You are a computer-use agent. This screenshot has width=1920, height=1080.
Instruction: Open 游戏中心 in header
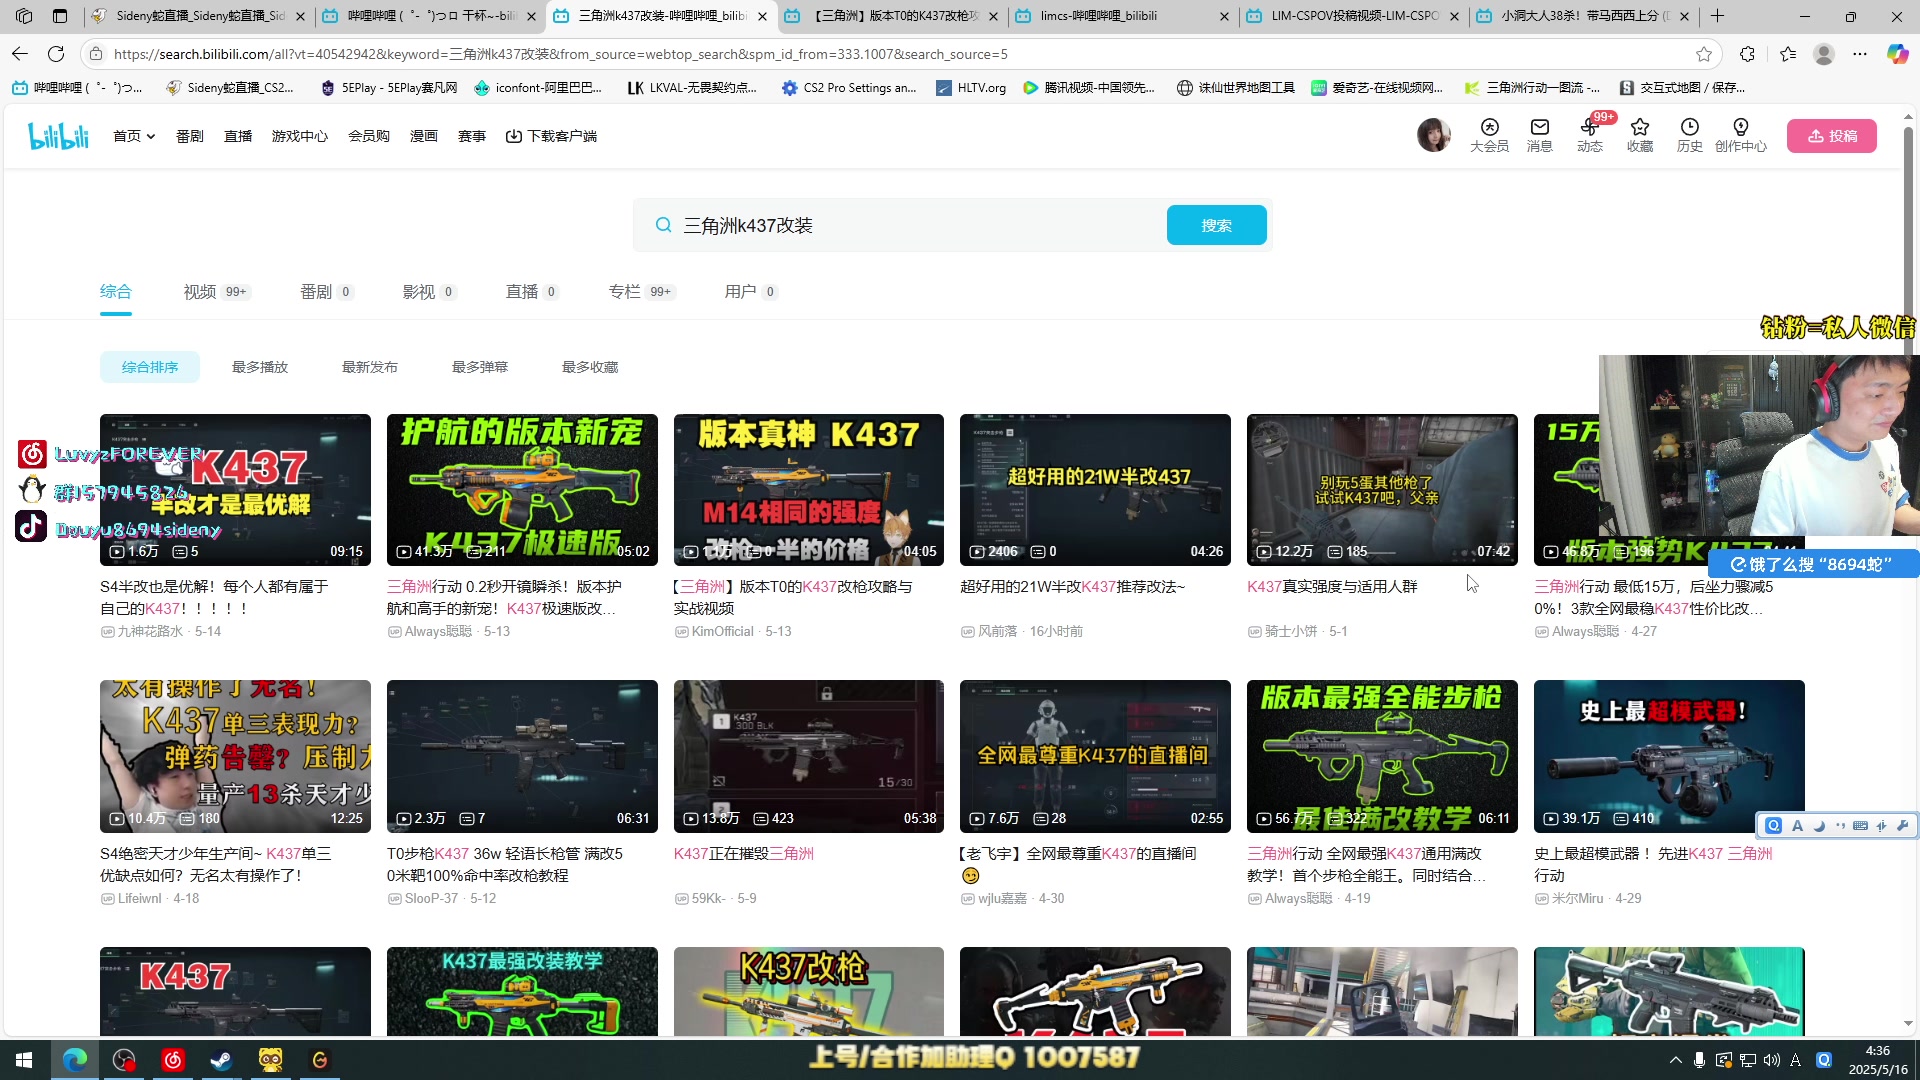300,136
